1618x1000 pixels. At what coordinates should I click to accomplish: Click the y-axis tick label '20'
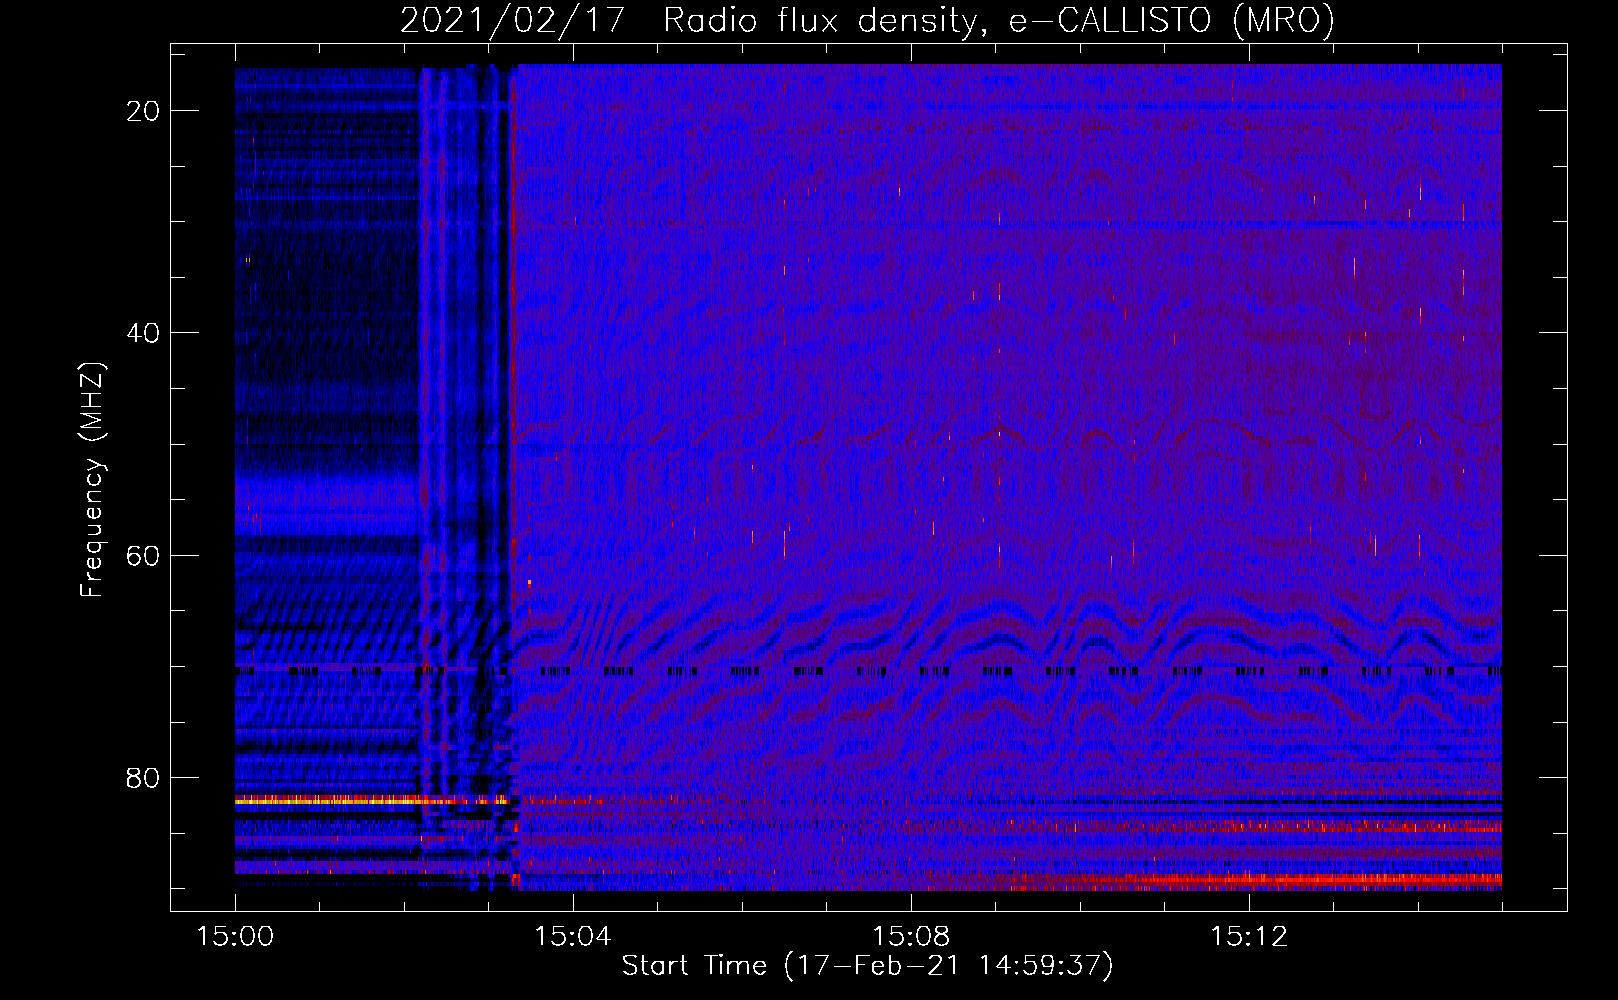pos(144,111)
